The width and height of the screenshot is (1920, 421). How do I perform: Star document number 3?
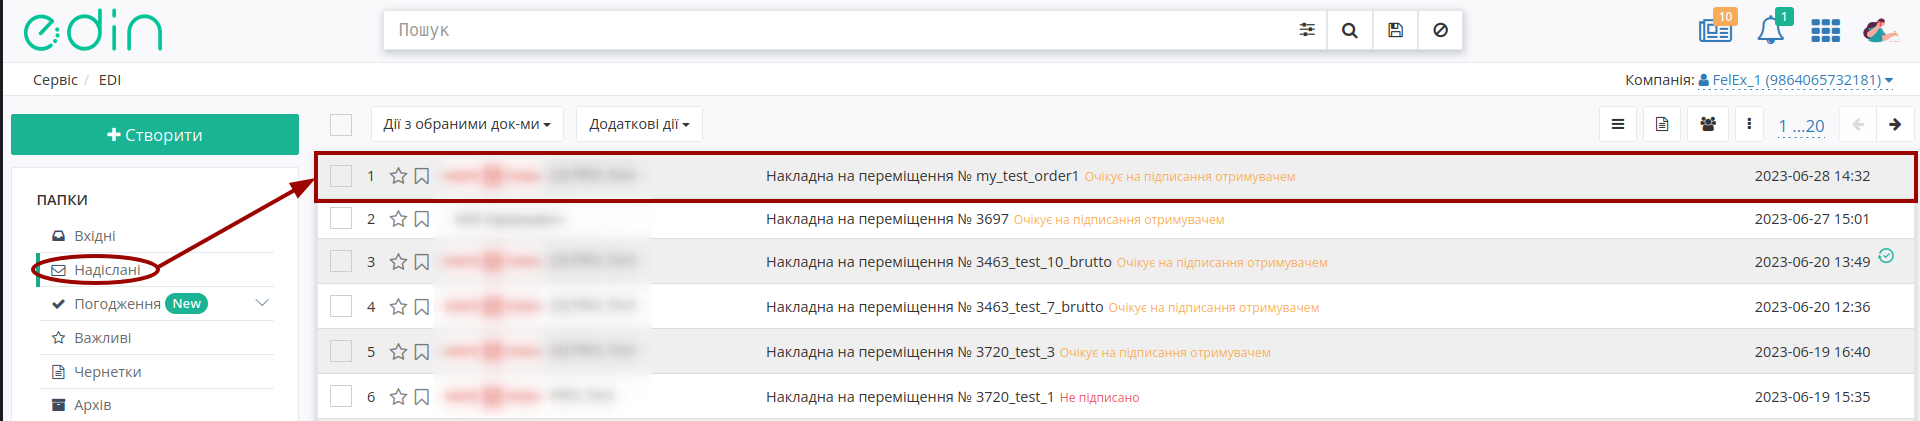[398, 262]
